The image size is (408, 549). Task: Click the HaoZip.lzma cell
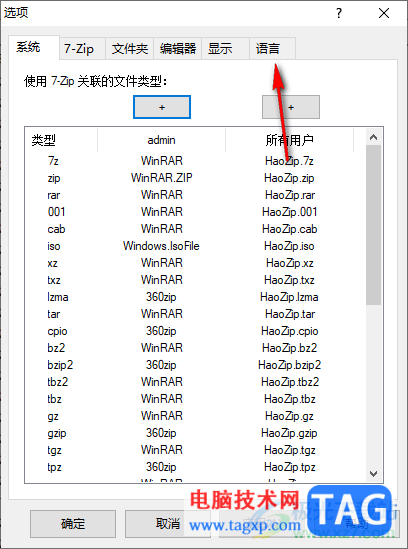click(289, 297)
